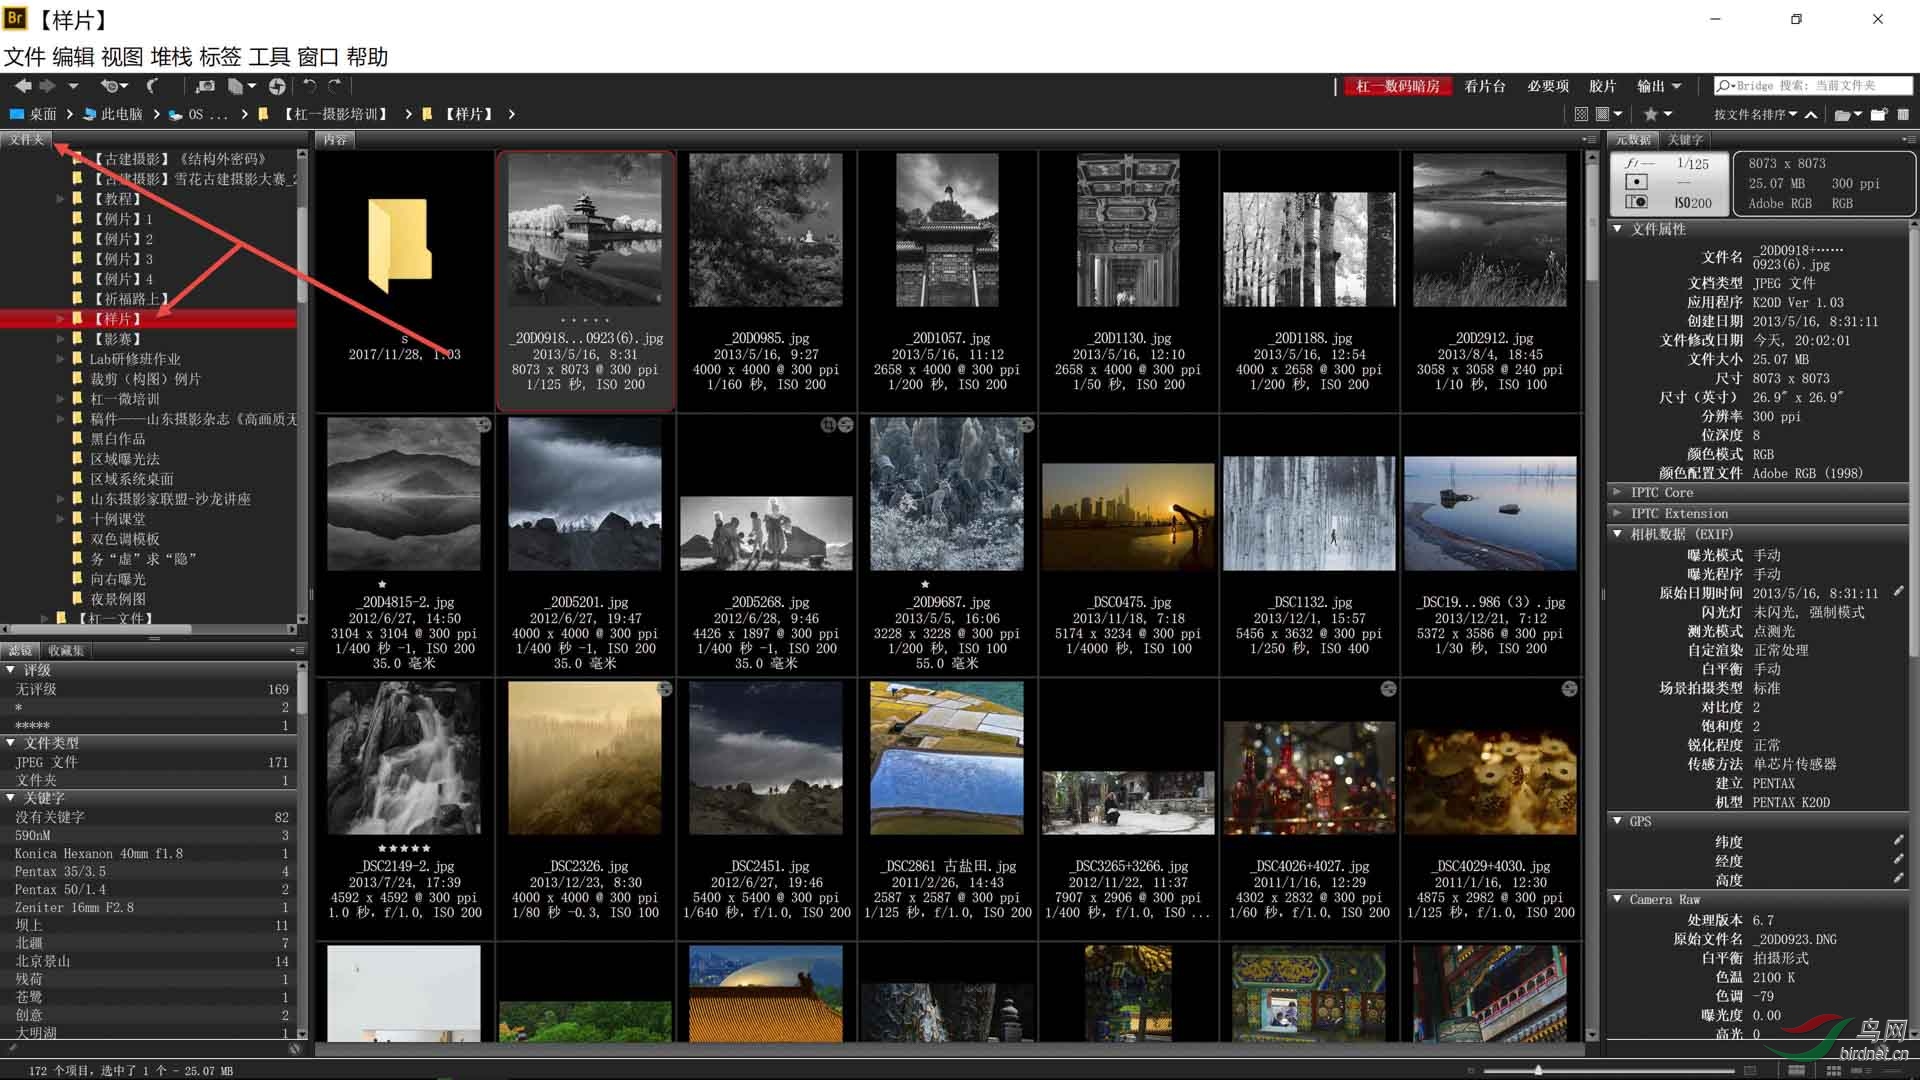
Task: Filter by 北京景山 keyword
Action: click(x=42, y=961)
